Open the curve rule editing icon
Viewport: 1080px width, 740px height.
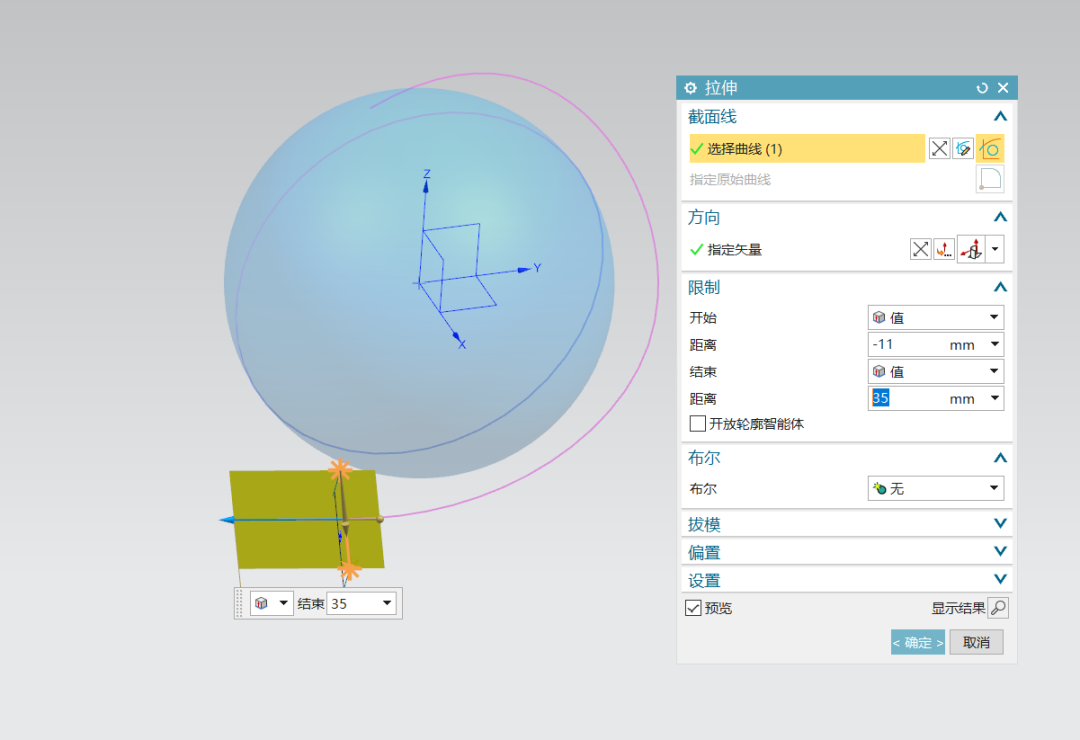tap(963, 148)
